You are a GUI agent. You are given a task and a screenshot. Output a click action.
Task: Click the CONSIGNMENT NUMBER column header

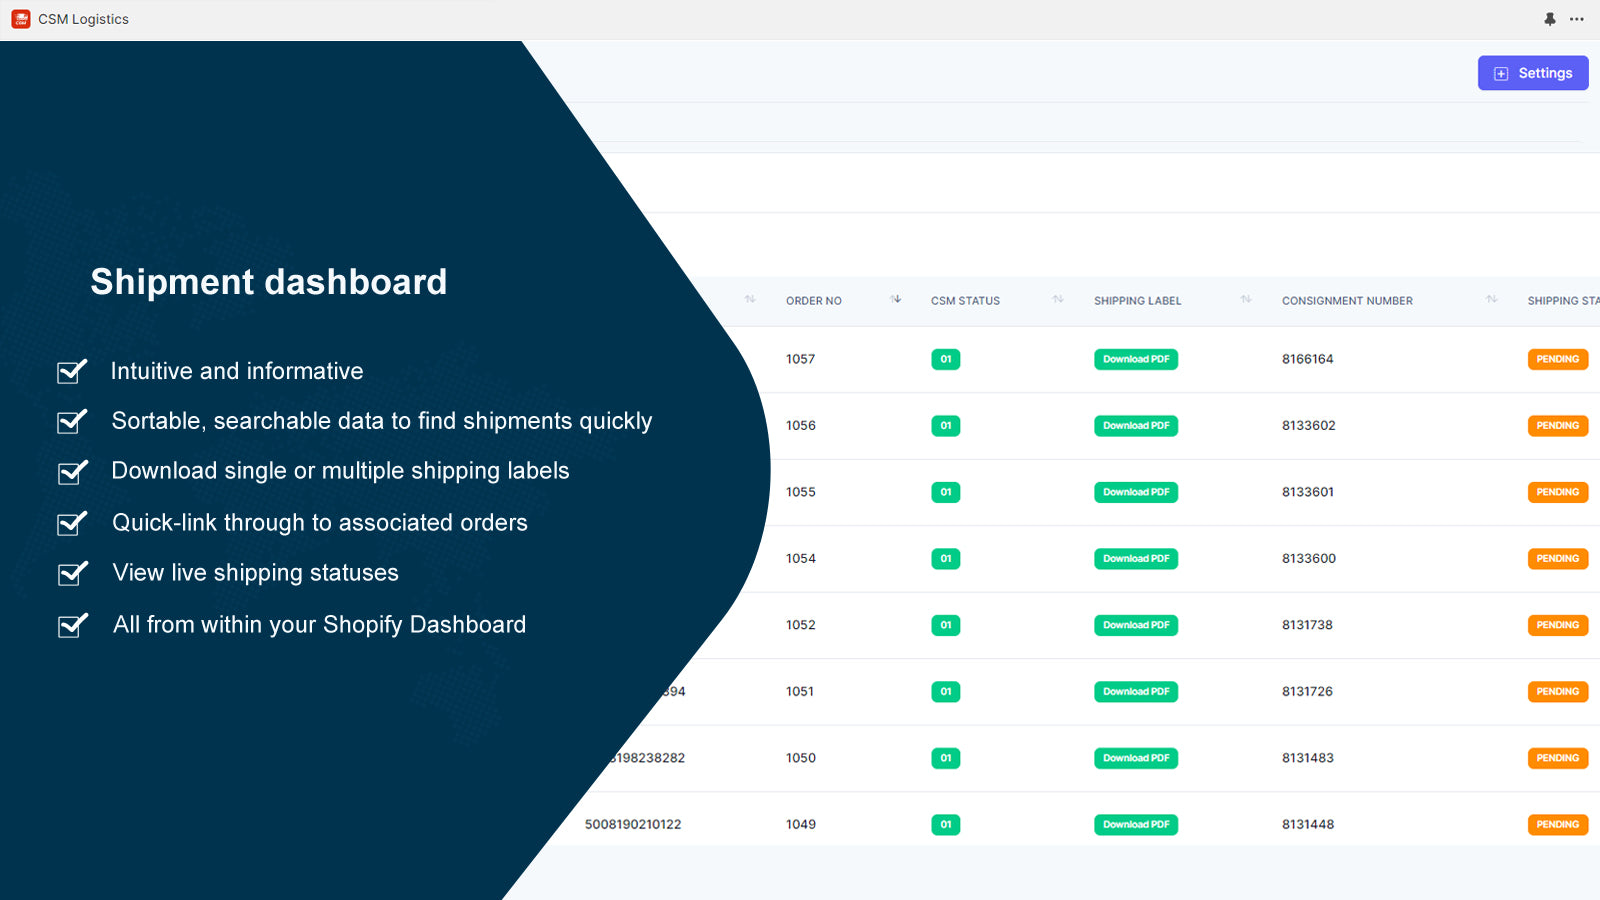pyautogui.click(x=1347, y=301)
